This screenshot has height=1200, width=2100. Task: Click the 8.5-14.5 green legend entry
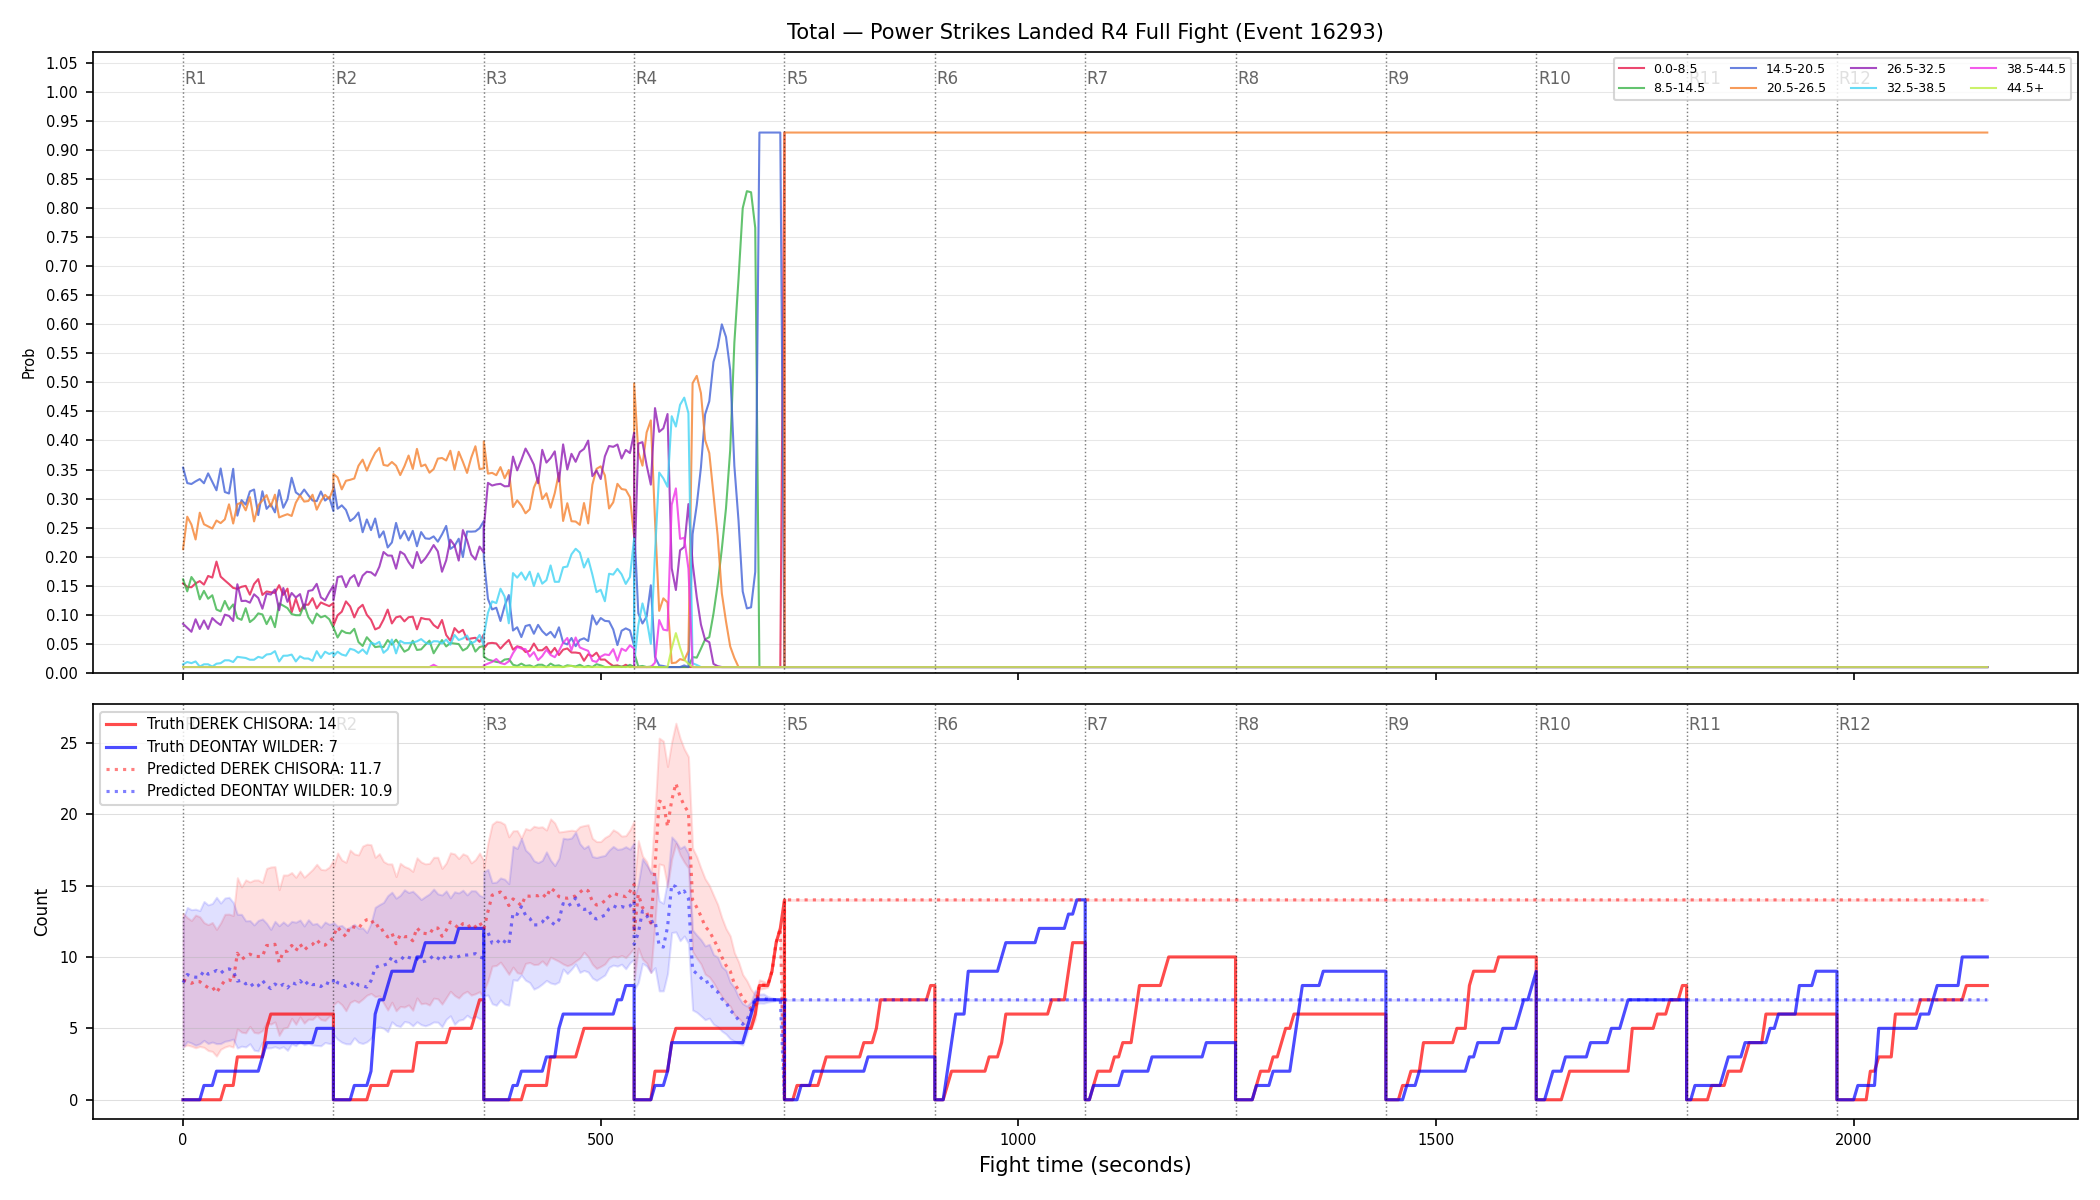pos(1661,88)
